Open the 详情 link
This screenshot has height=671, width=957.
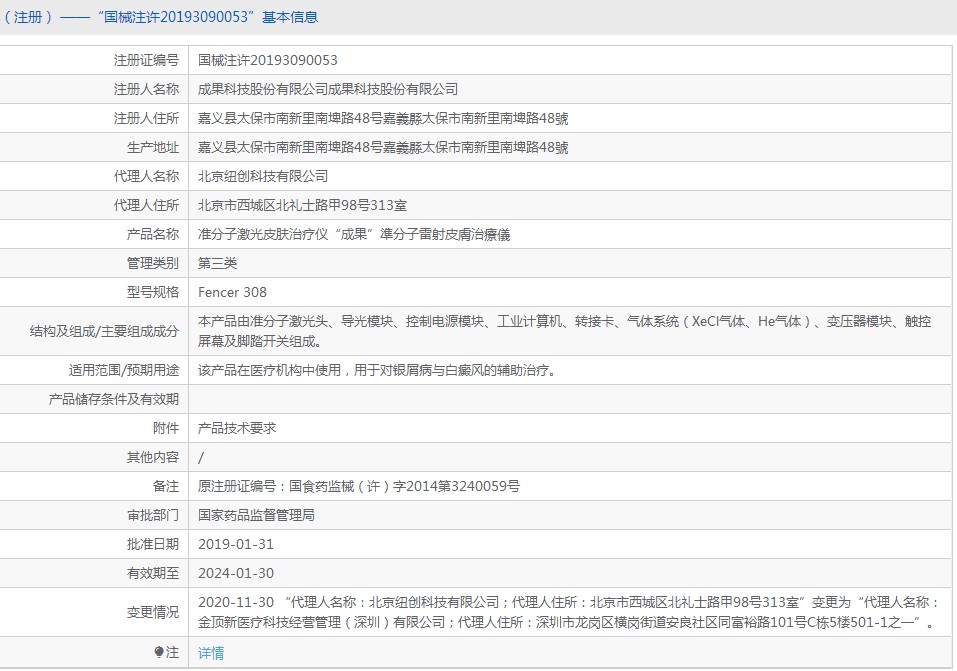click(x=211, y=653)
